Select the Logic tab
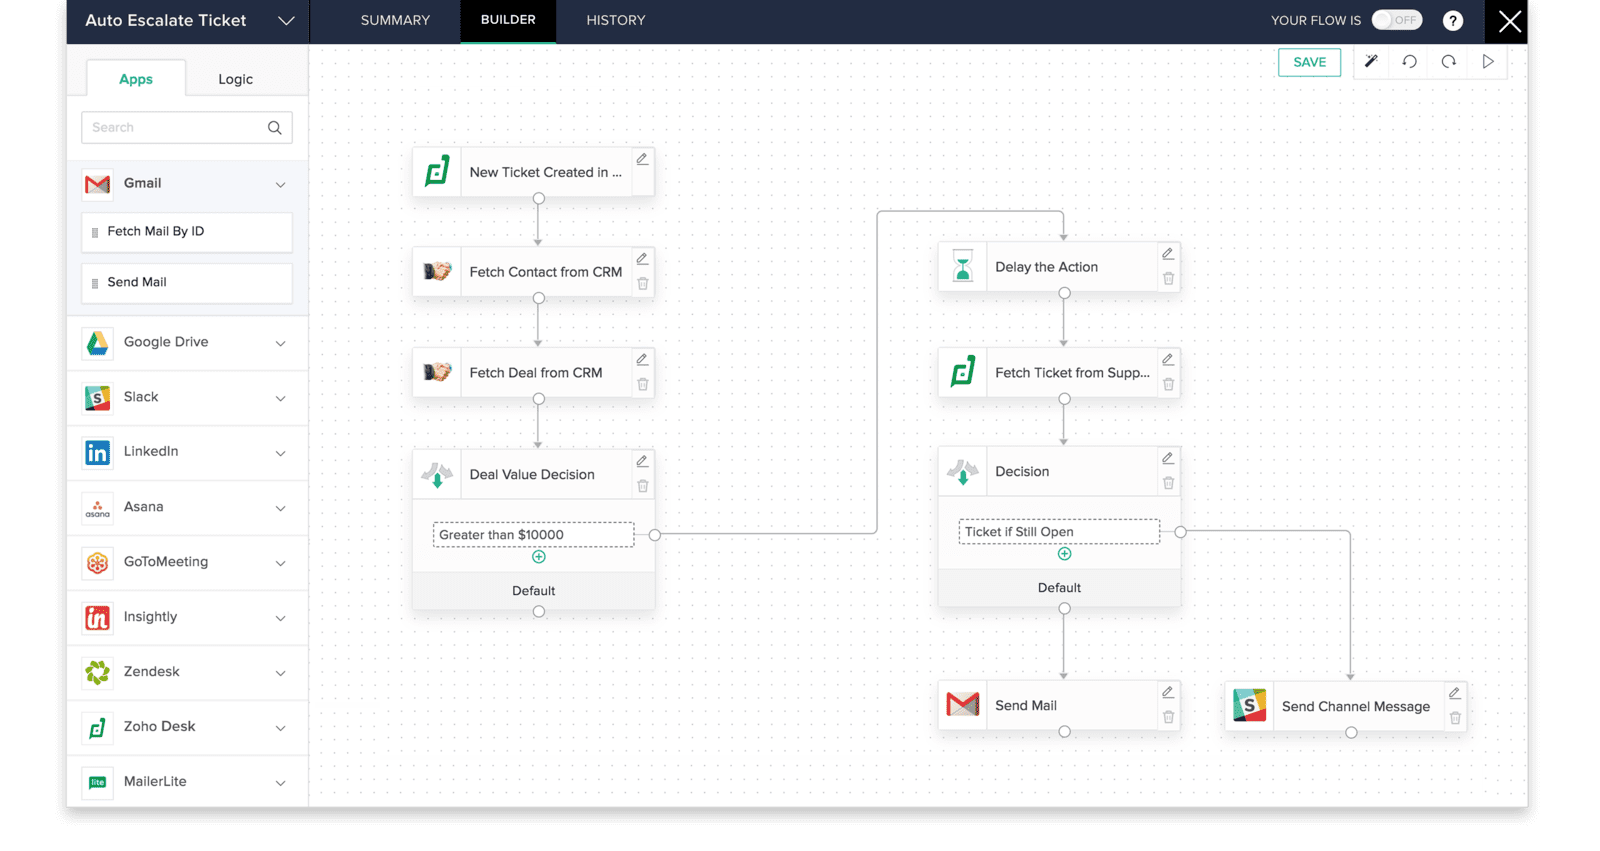Image resolution: width=1600 pixels, height=851 pixels. [x=236, y=79]
